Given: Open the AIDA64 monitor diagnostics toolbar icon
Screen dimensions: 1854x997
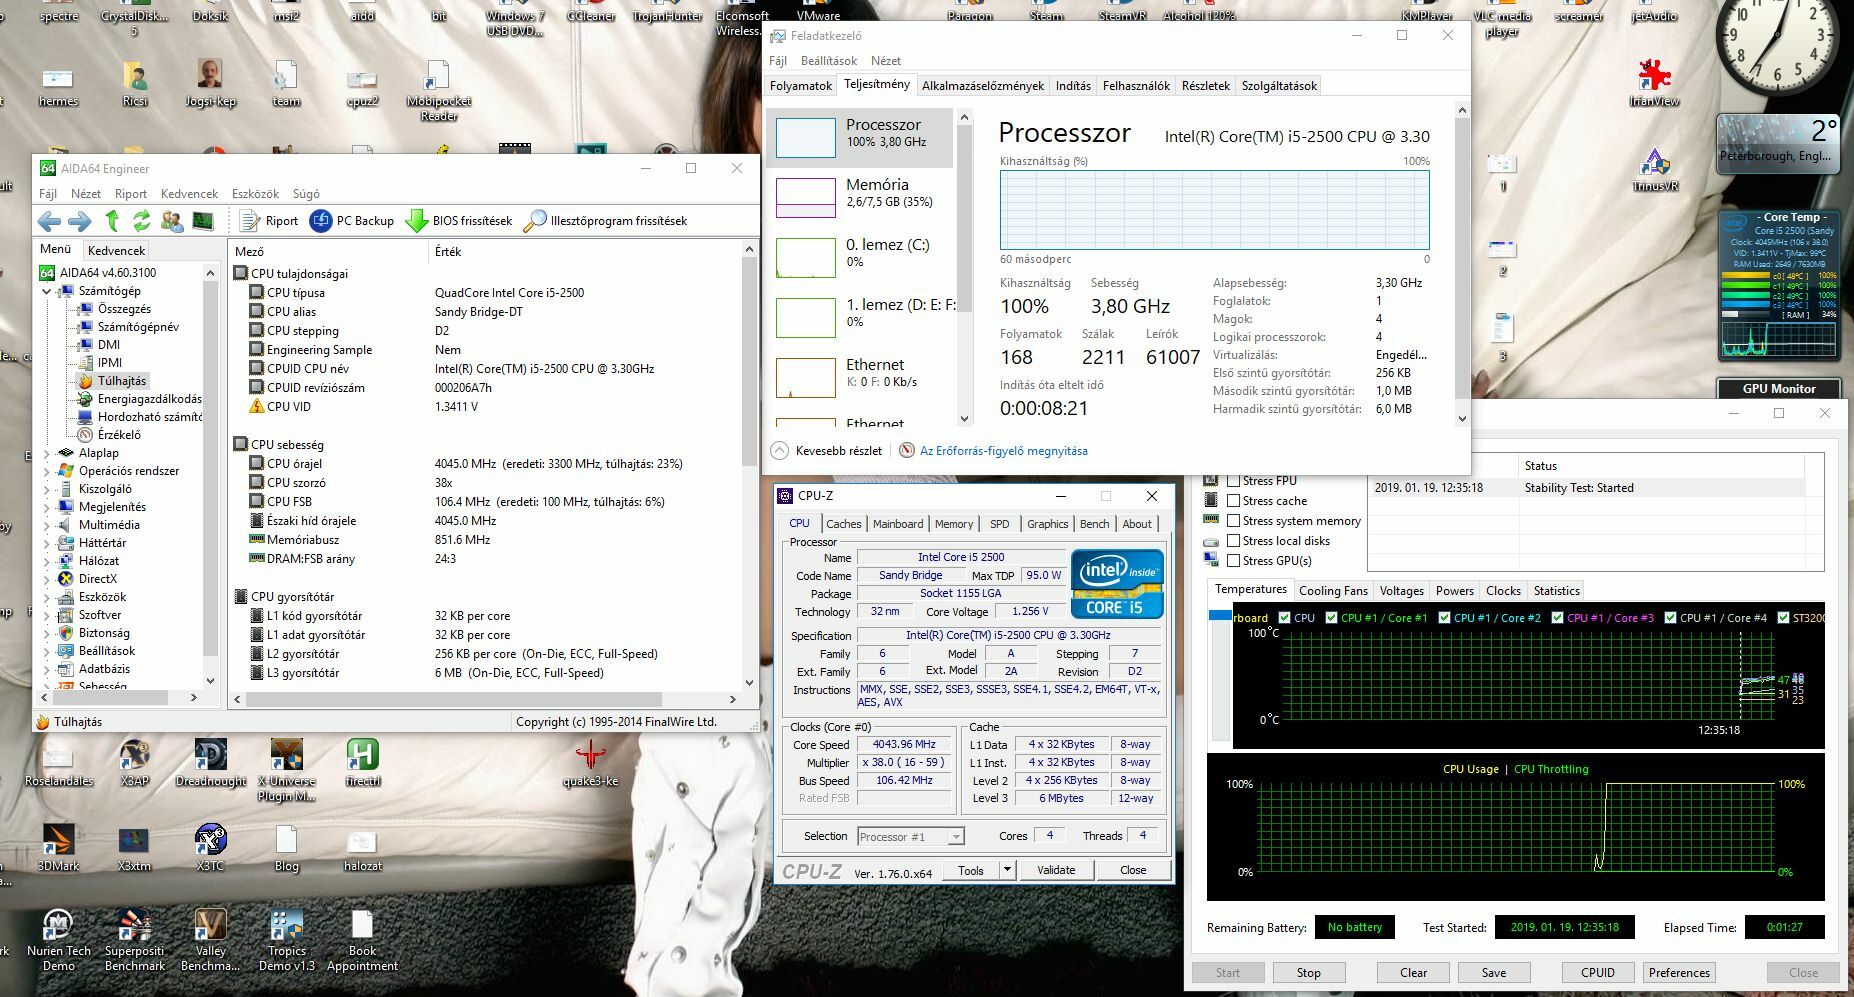Looking at the screenshot, I should click(203, 221).
